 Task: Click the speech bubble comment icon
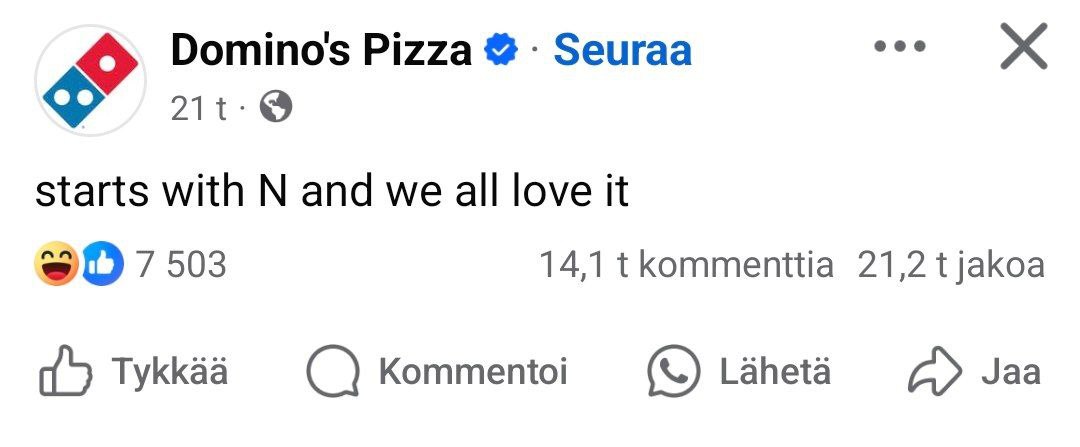(333, 373)
